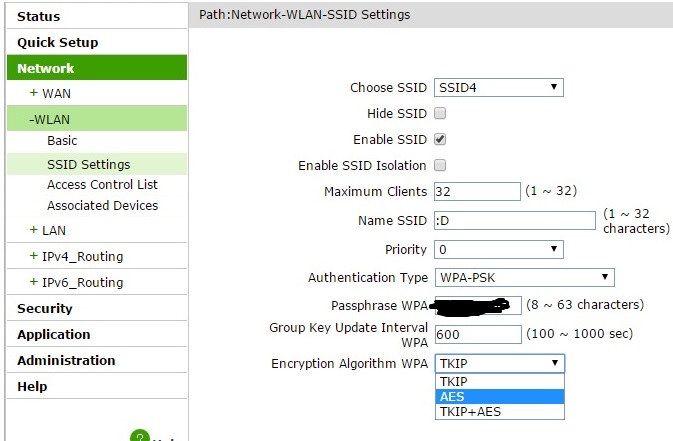Open the Basic WLAN page
The width and height of the screenshot is (673, 441).
(x=62, y=140)
